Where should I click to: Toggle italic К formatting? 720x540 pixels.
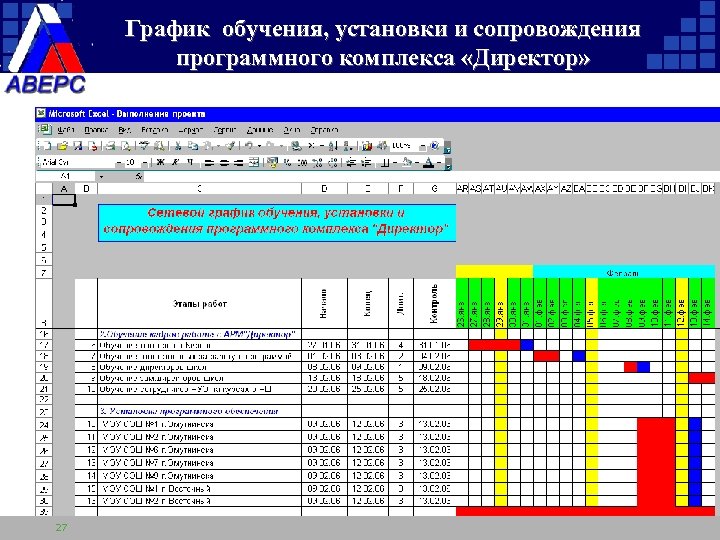[x=175, y=163]
